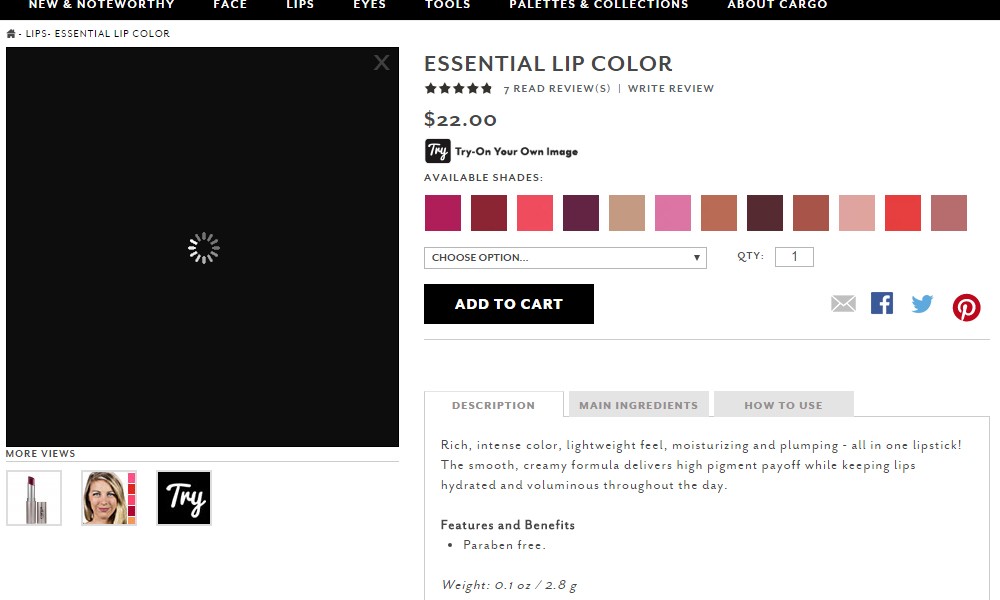This screenshot has width=1000, height=600.
Task: Share on Twitter bird icon
Action: [922, 304]
